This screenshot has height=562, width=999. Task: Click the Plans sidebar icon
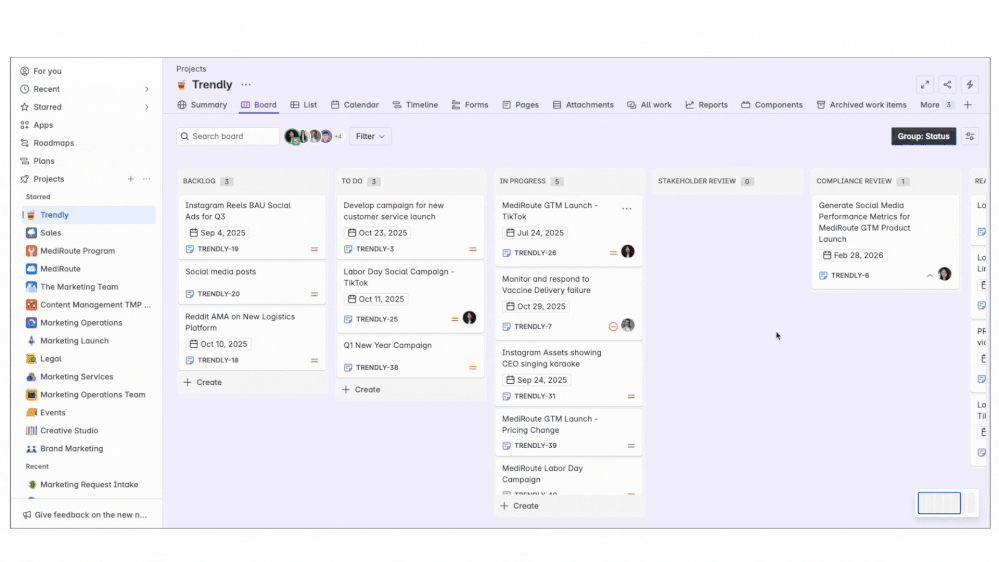point(25,161)
